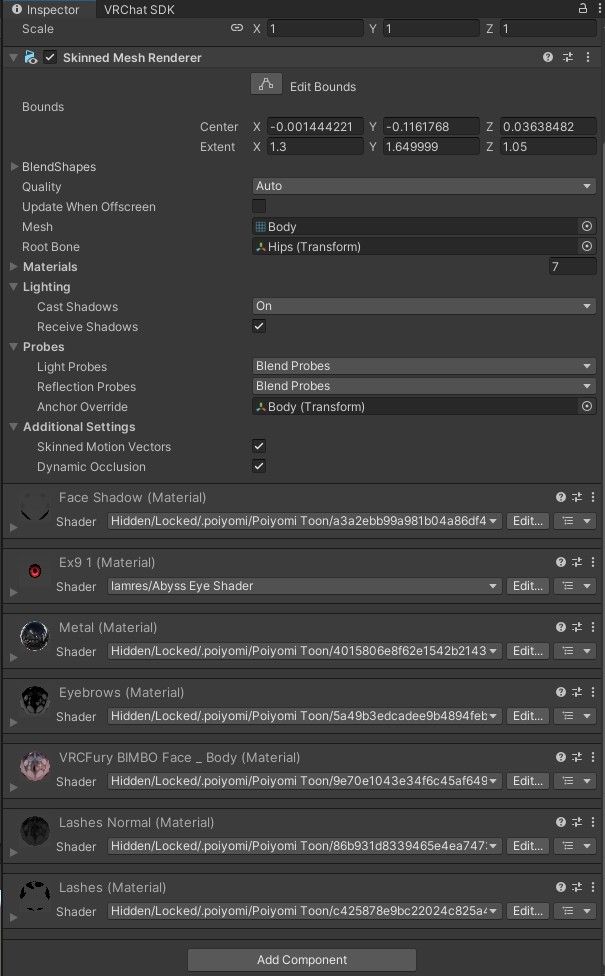Screen dimensions: 605x976
Task: Click the Ex9 1 material preview thumbnail
Action: tap(35, 571)
